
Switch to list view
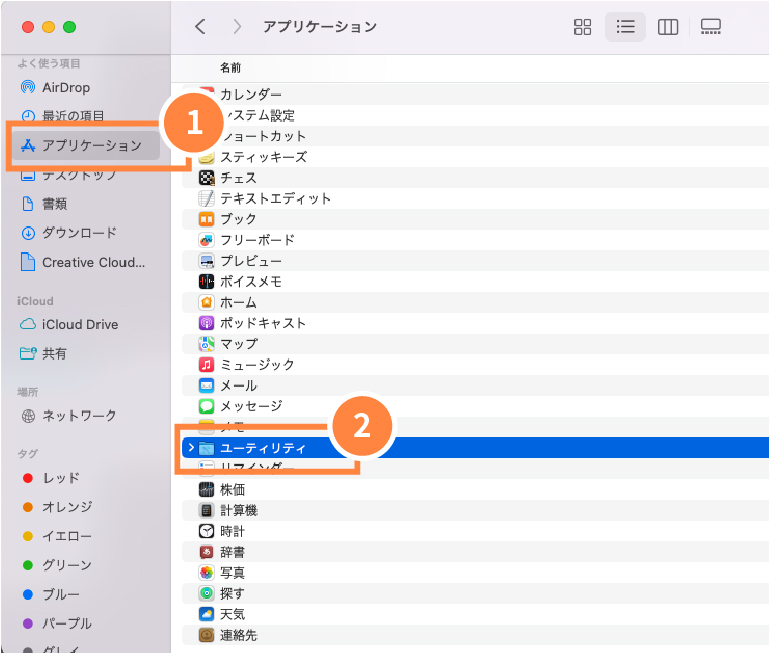point(625,27)
